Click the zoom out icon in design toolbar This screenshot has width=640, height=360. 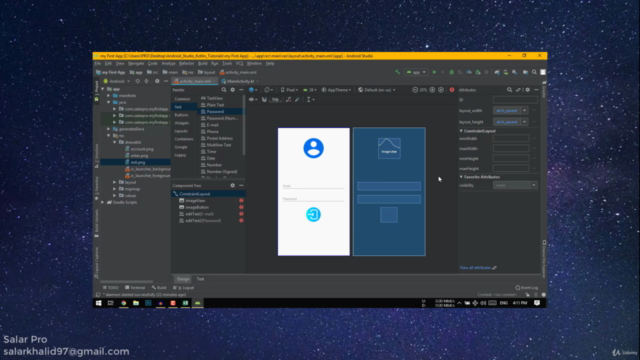coord(415,90)
